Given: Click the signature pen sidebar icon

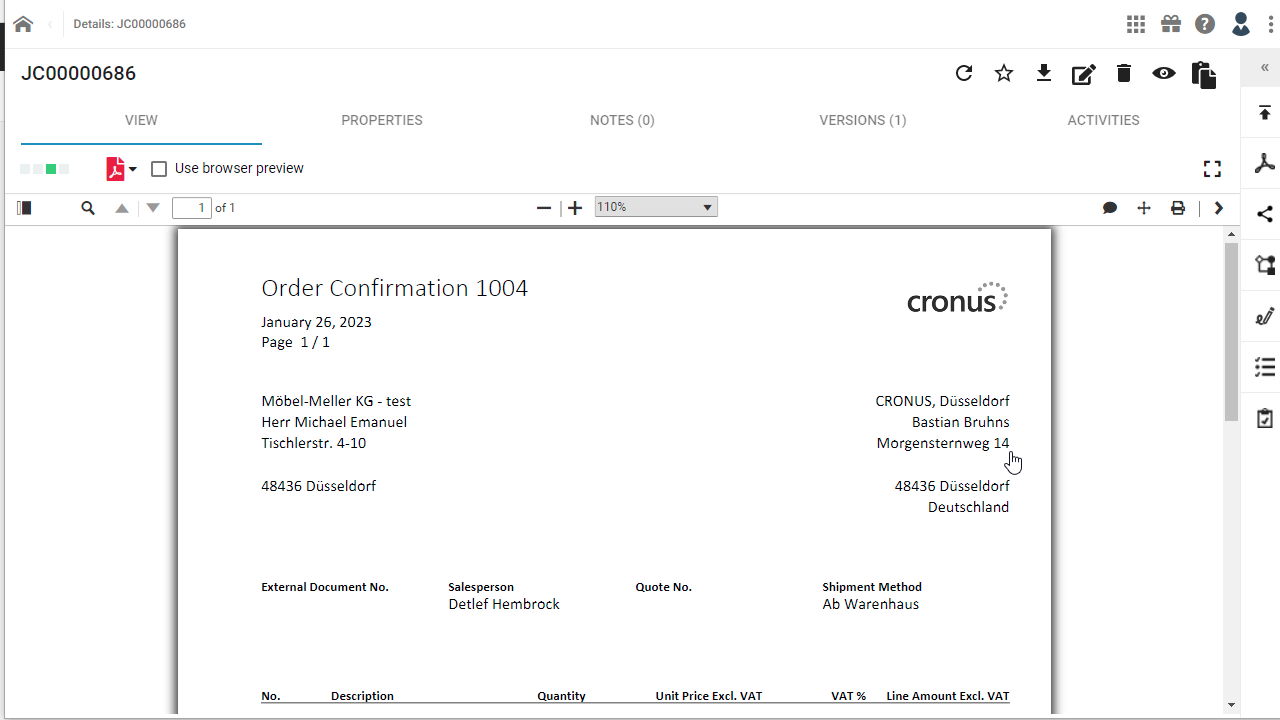Looking at the screenshot, I should (1265, 316).
